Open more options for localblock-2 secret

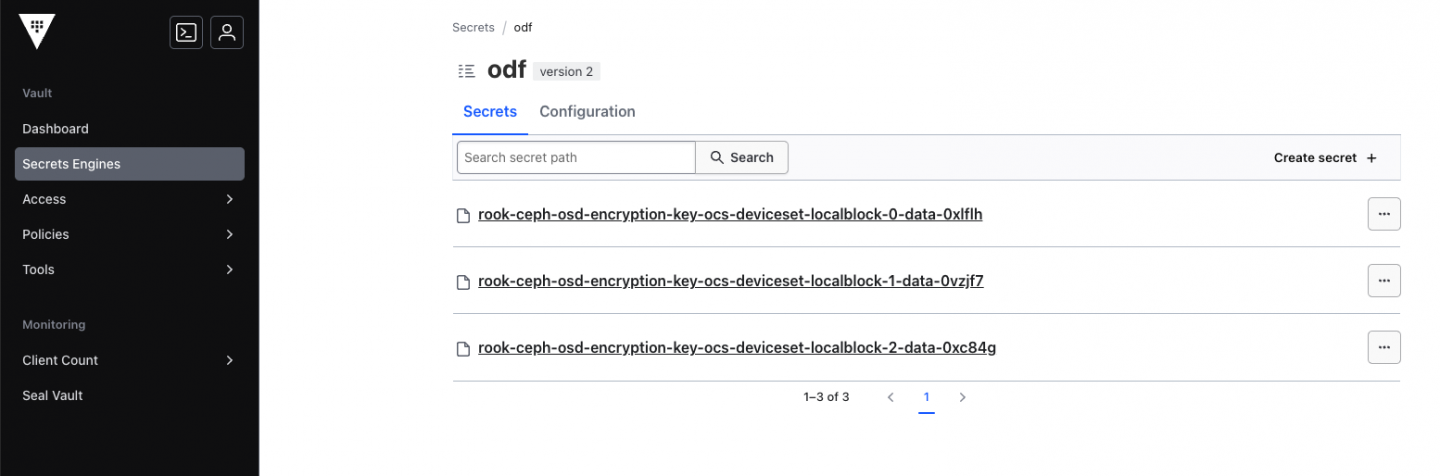coord(1383,347)
